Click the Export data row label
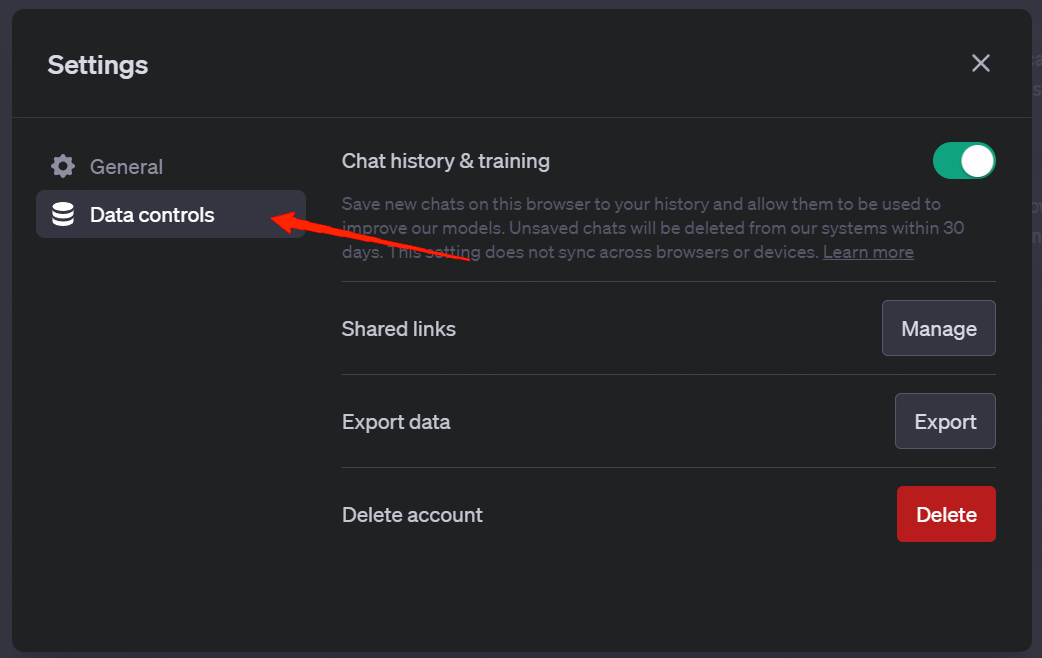Viewport: 1042px width, 658px height. pyautogui.click(x=396, y=421)
